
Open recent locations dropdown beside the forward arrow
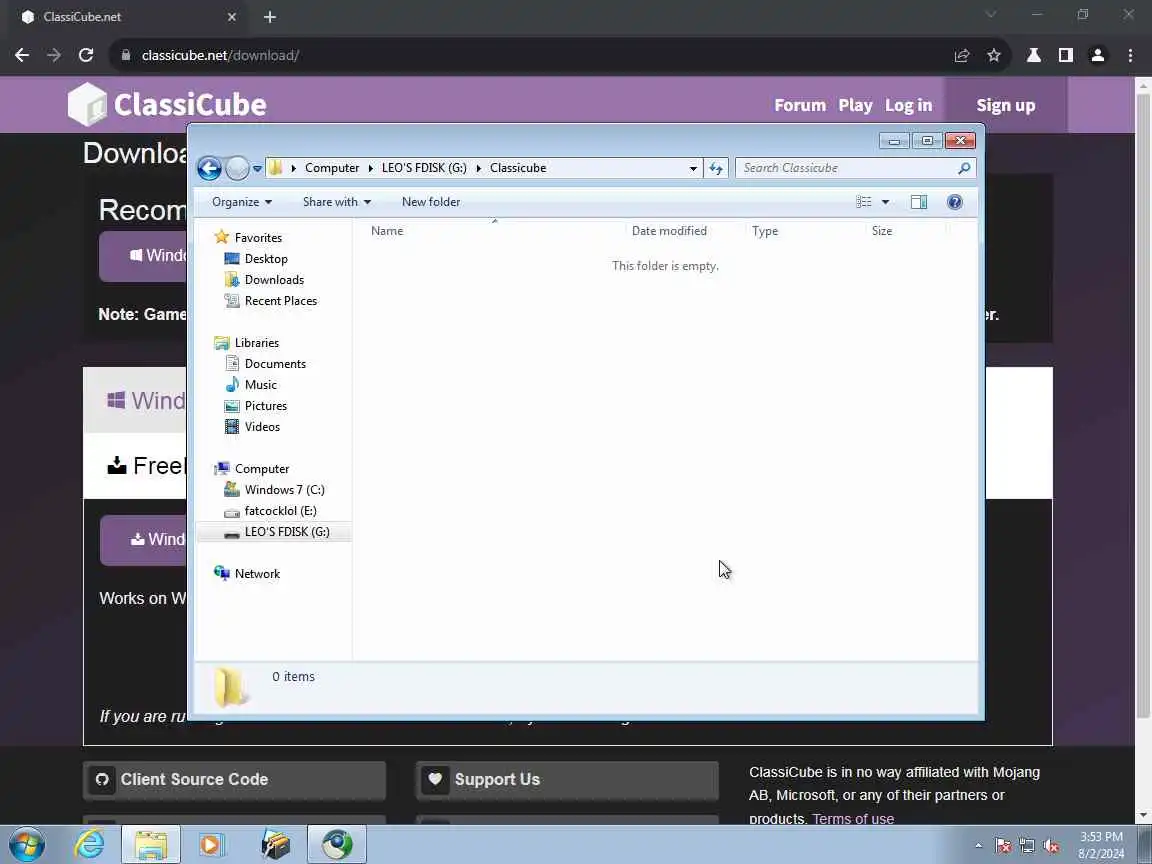click(x=257, y=169)
